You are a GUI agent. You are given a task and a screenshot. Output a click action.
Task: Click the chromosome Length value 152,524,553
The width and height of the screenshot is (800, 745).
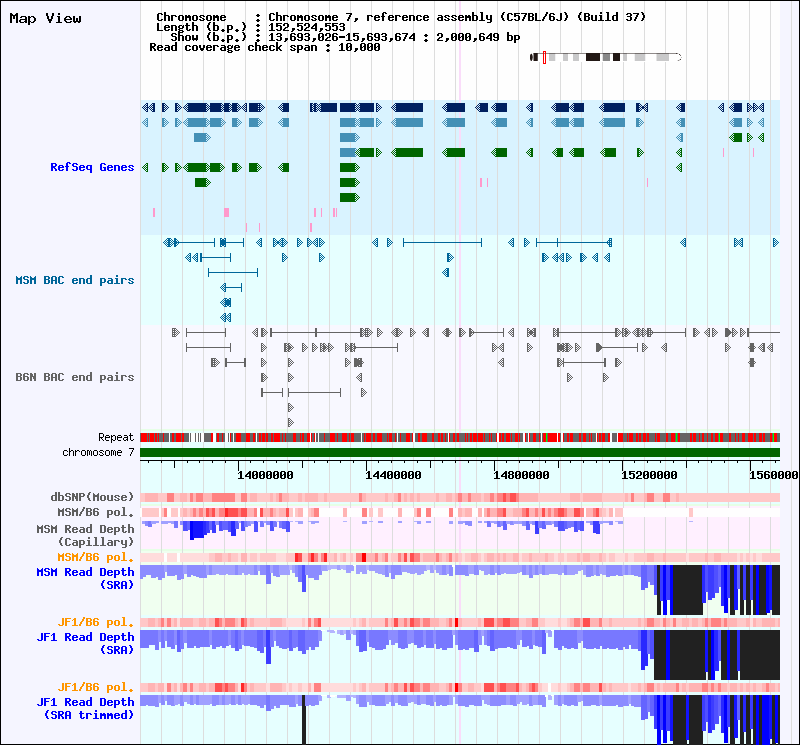(x=307, y=27)
